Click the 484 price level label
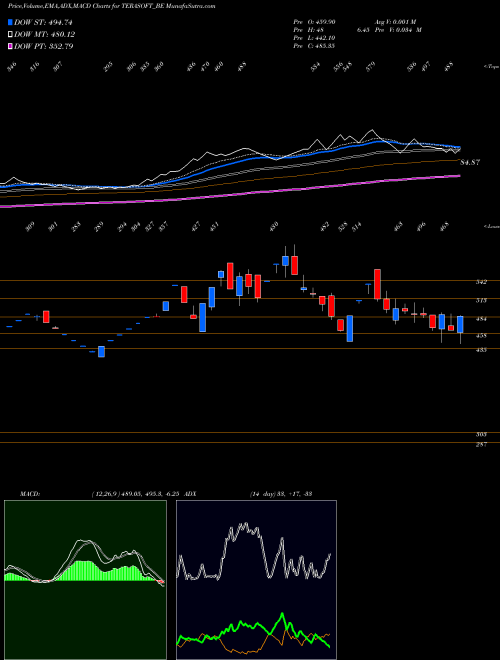500x660 pixels. pos(481,319)
